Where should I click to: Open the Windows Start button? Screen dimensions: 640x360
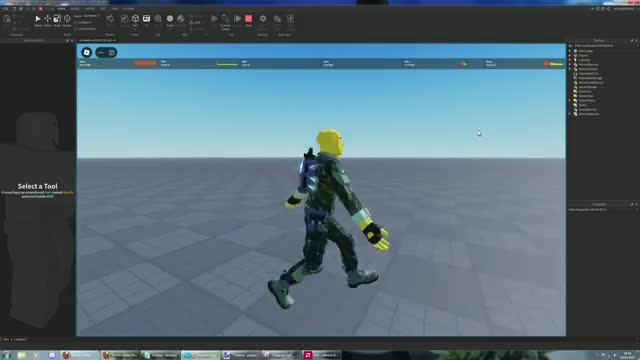pyautogui.click(x=7, y=355)
